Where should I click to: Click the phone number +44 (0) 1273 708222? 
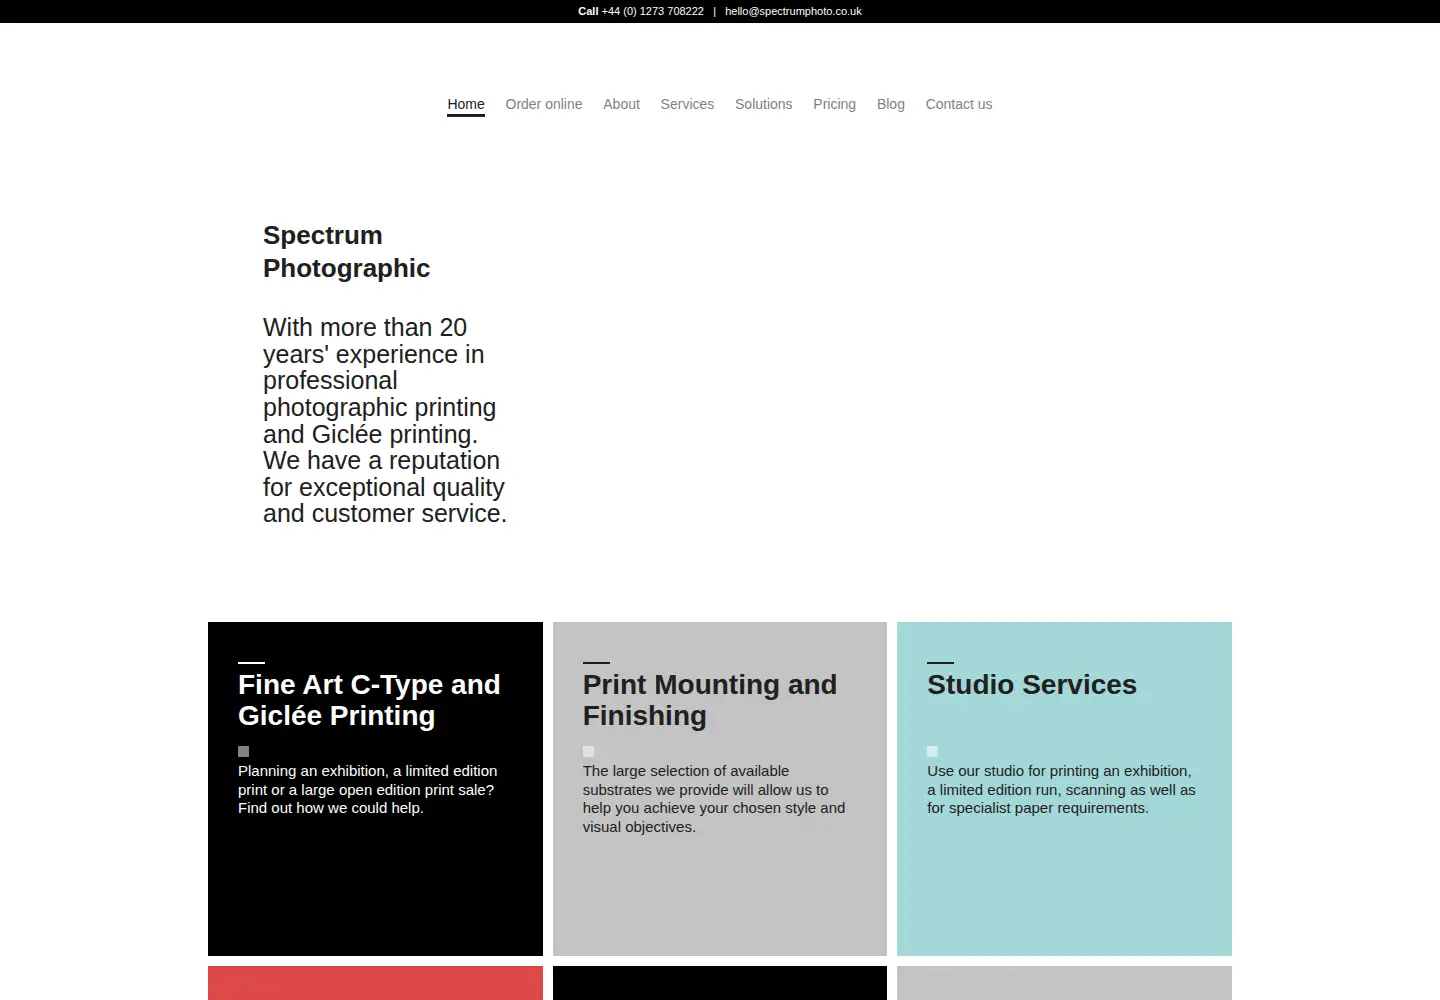[652, 11]
